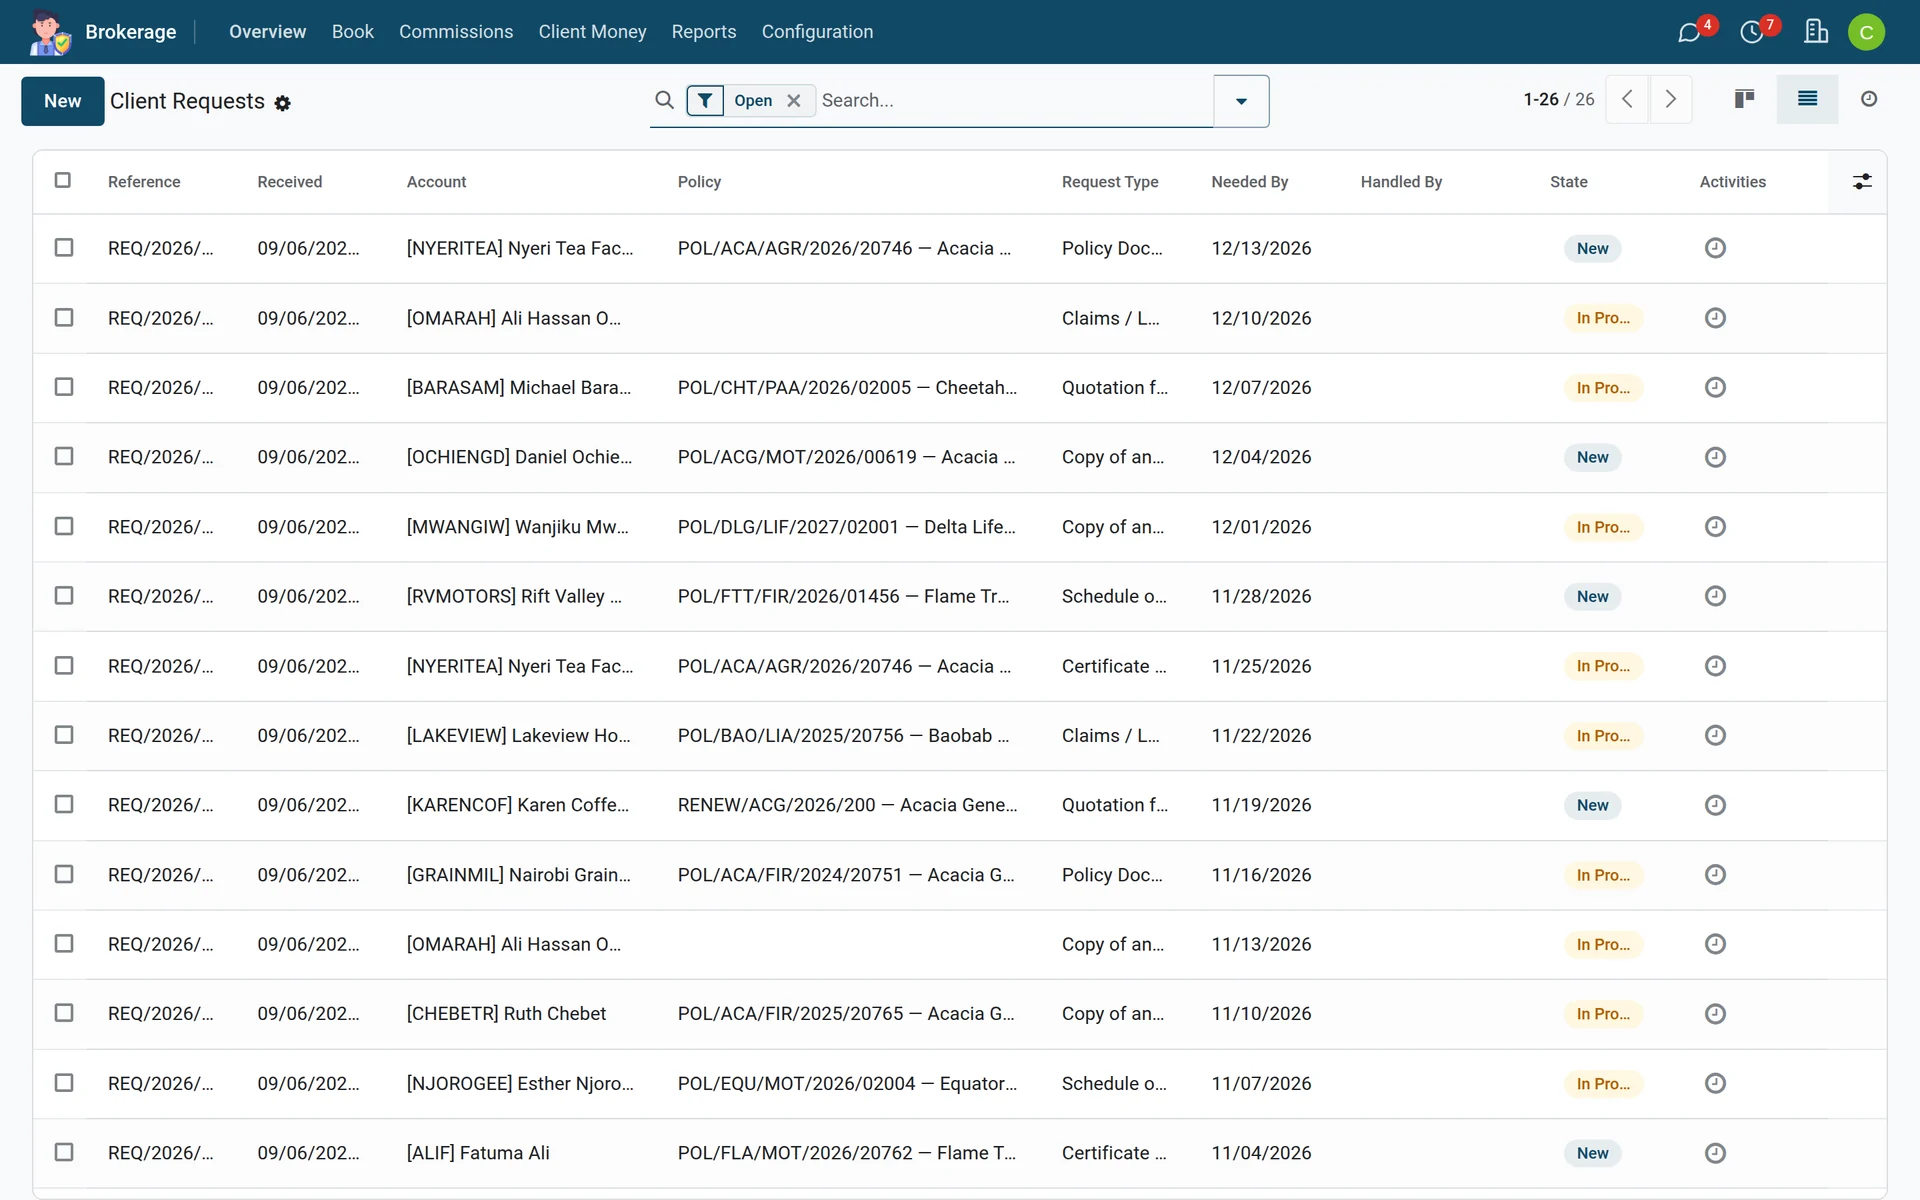1920x1200 pixels.
Task: Open the Brokerage app home icon
Action: [49, 32]
